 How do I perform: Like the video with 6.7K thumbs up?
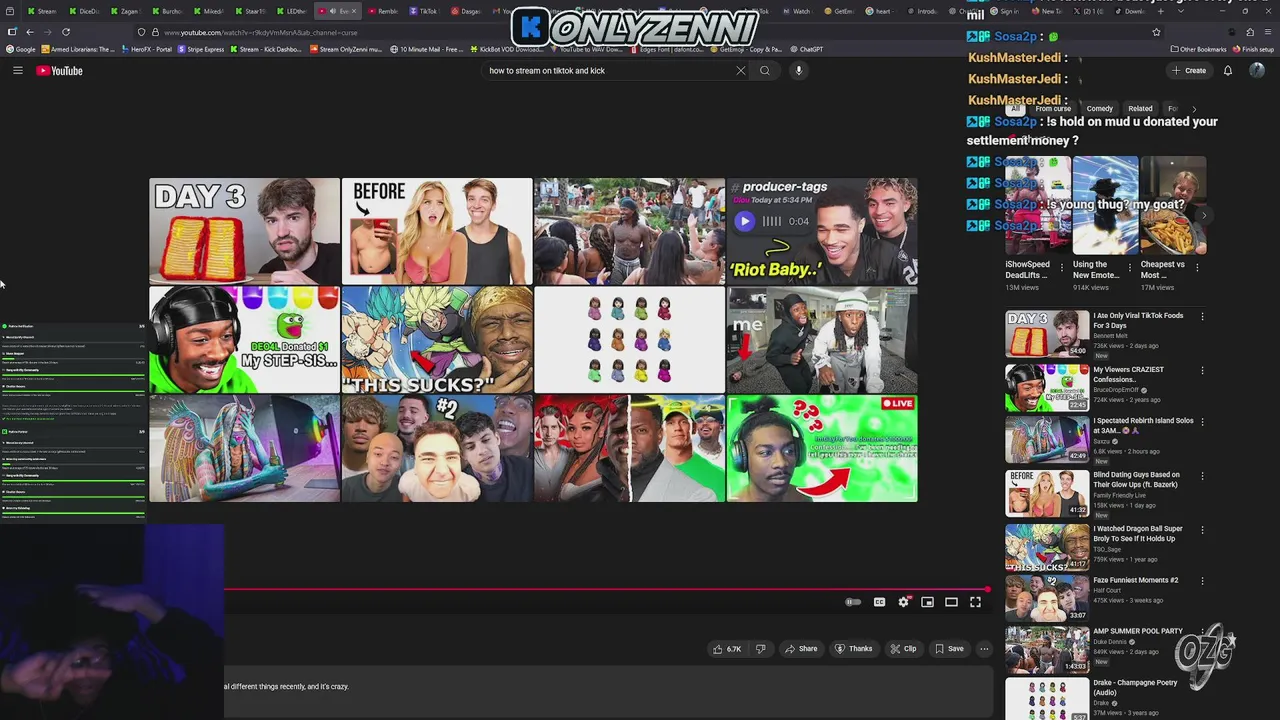[727, 649]
